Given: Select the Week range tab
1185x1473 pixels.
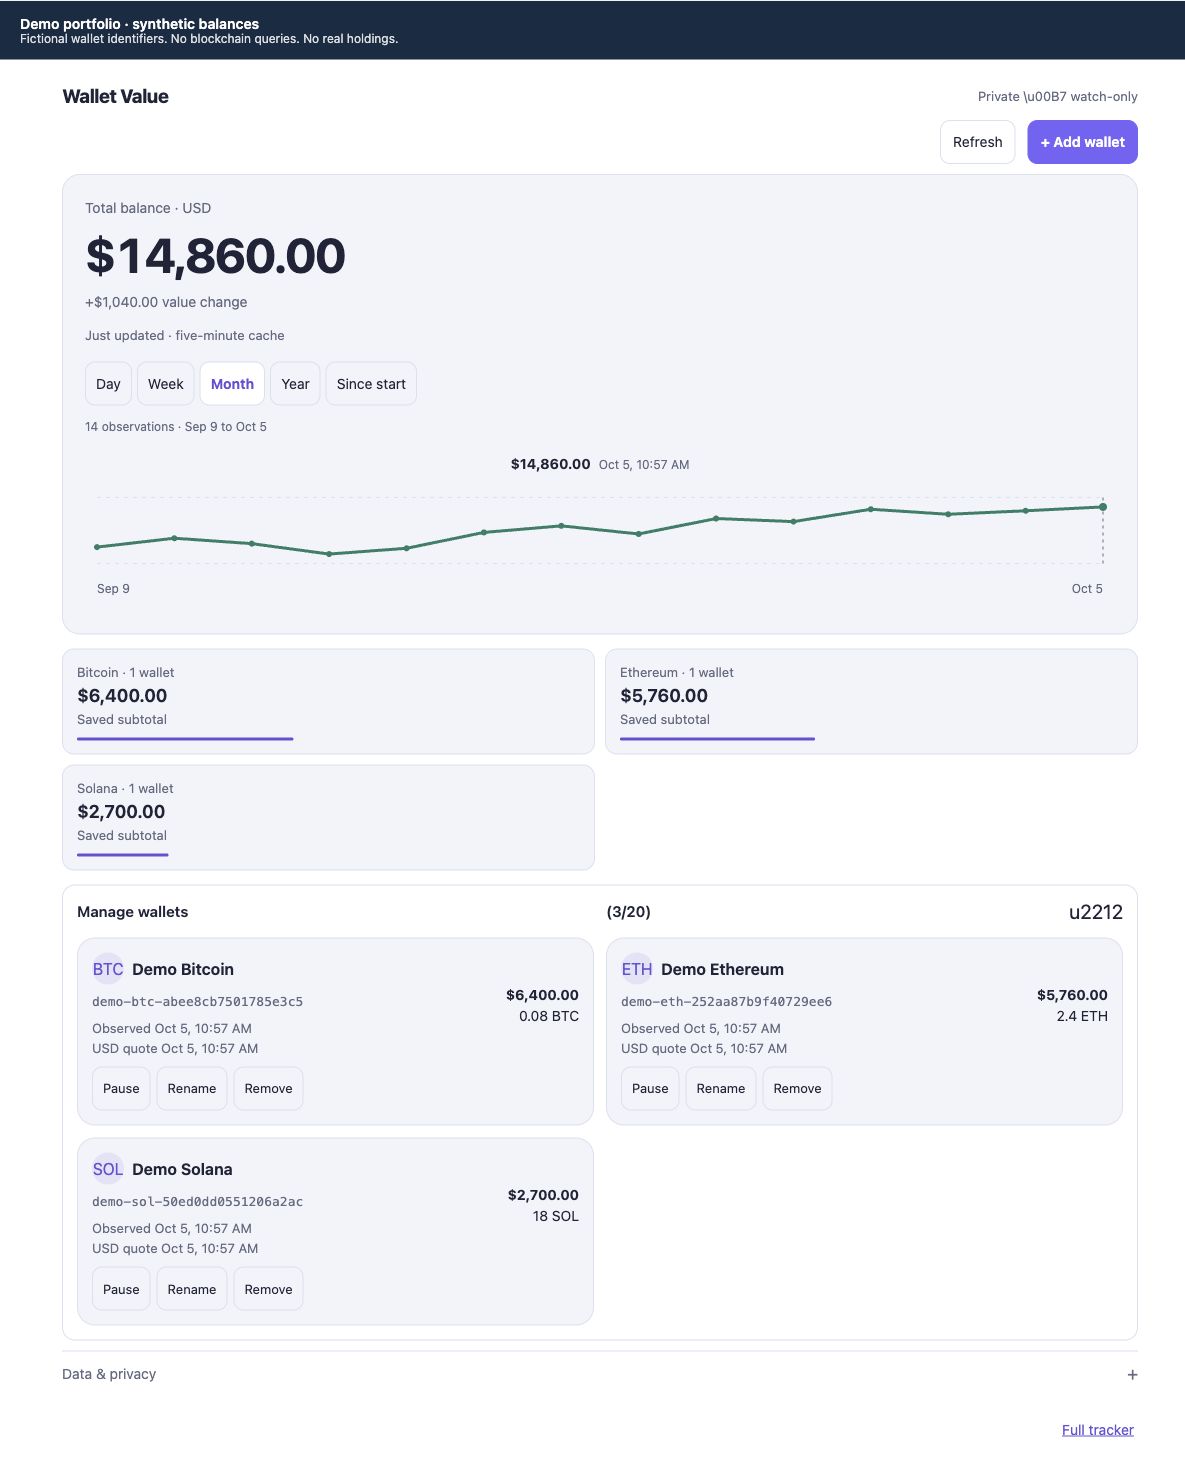Looking at the screenshot, I should click(166, 384).
